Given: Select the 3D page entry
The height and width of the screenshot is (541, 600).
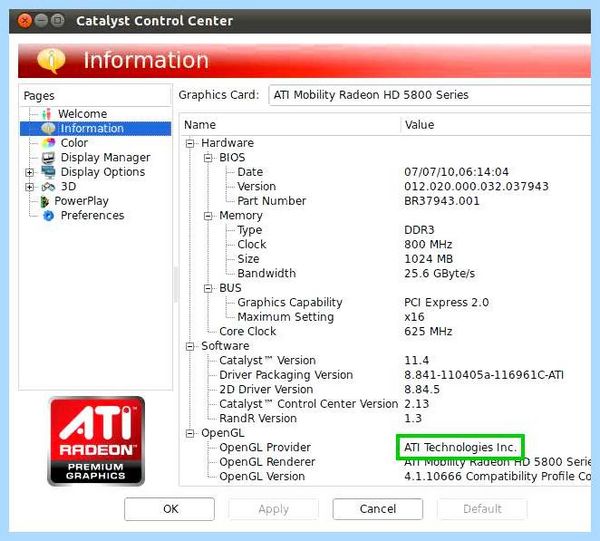Looking at the screenshot, I should (x=68, y=186).
